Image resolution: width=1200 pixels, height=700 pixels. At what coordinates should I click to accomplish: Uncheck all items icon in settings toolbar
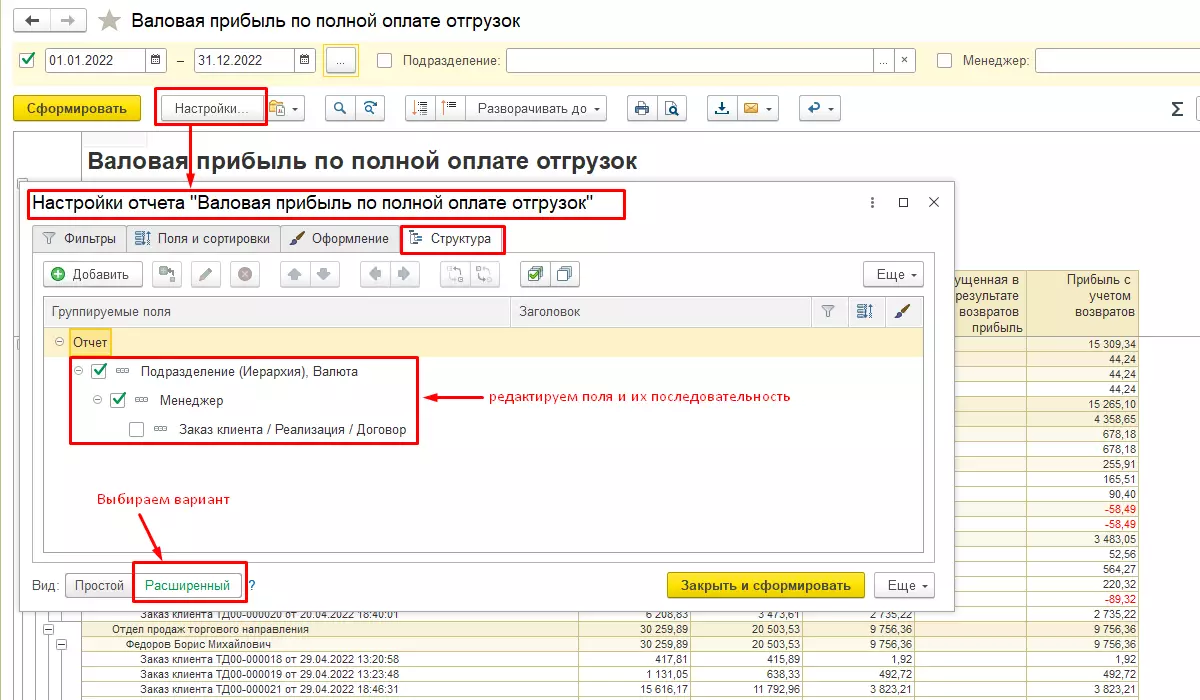[565, 274]
